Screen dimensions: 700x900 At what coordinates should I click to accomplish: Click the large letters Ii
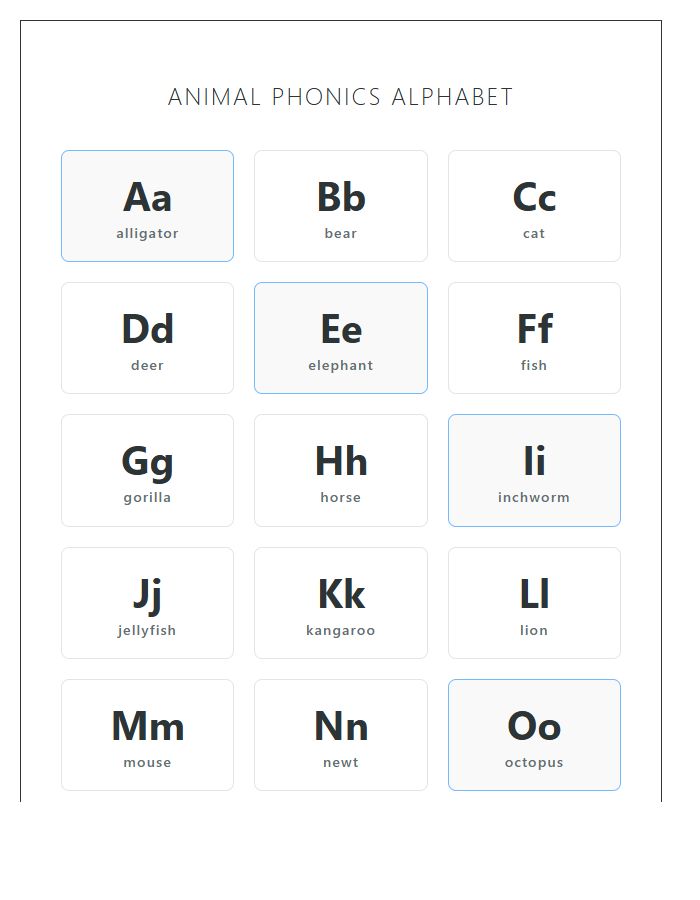pos(534,459)
